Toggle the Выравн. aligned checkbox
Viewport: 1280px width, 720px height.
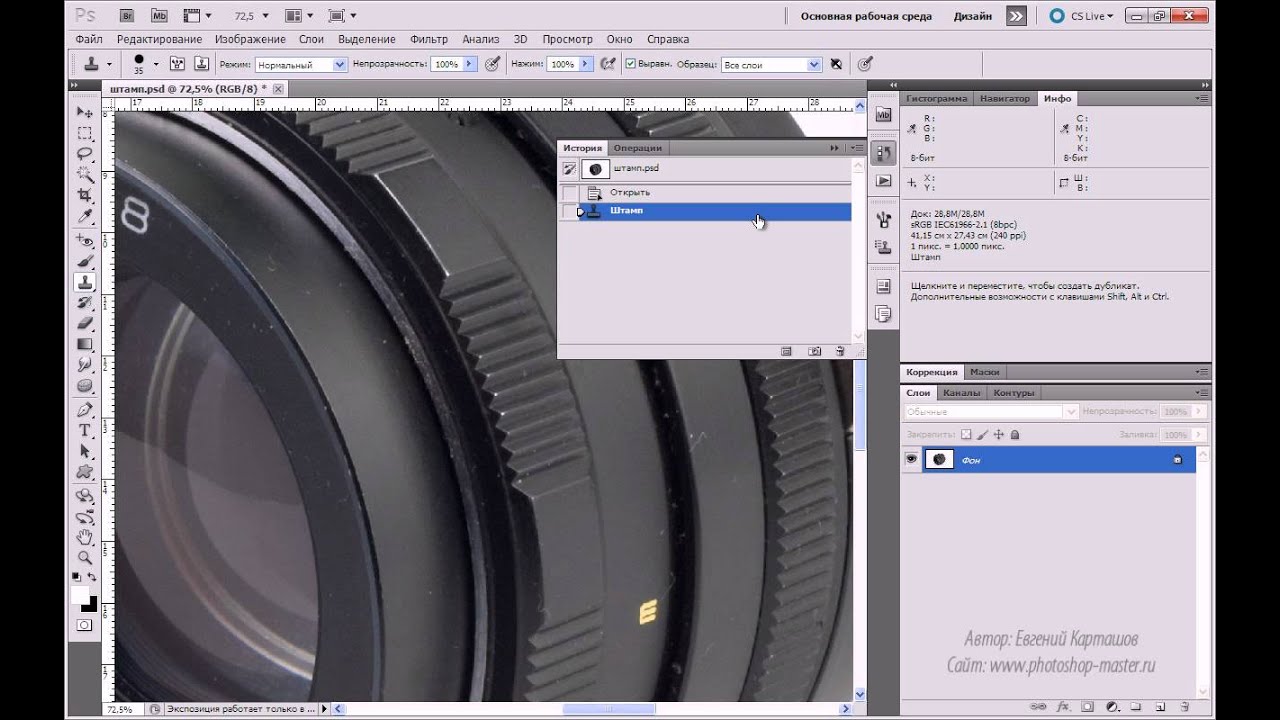[x=631, y=64]
